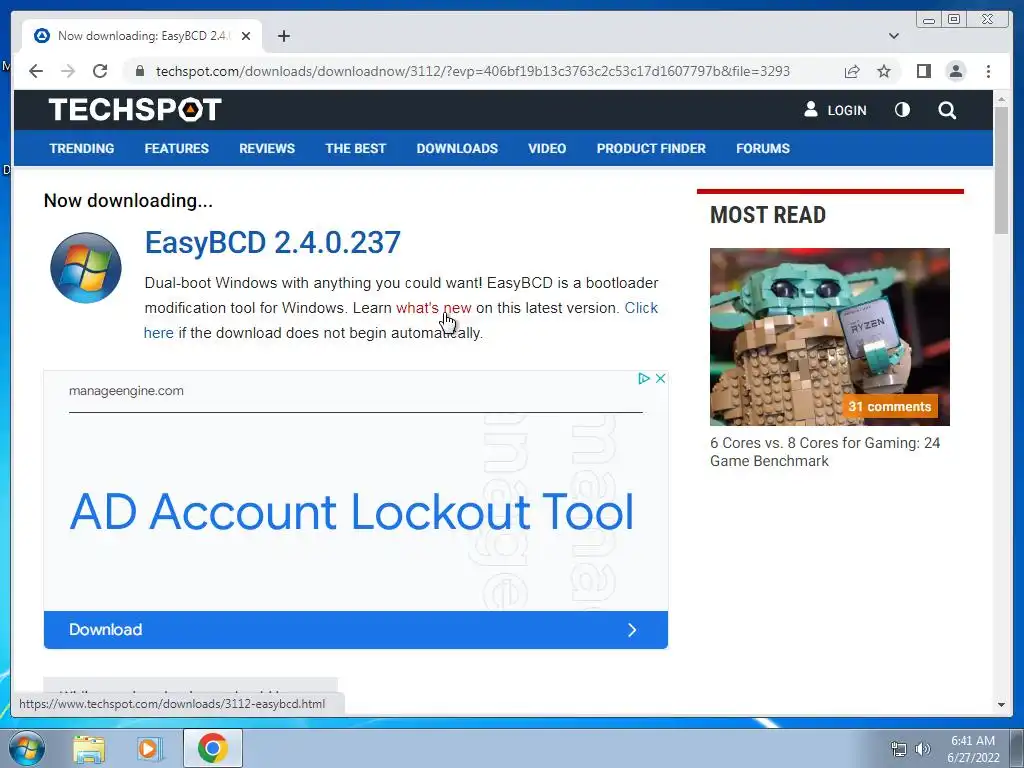Click the manageengine.com ad text

[x=126, y=391]
